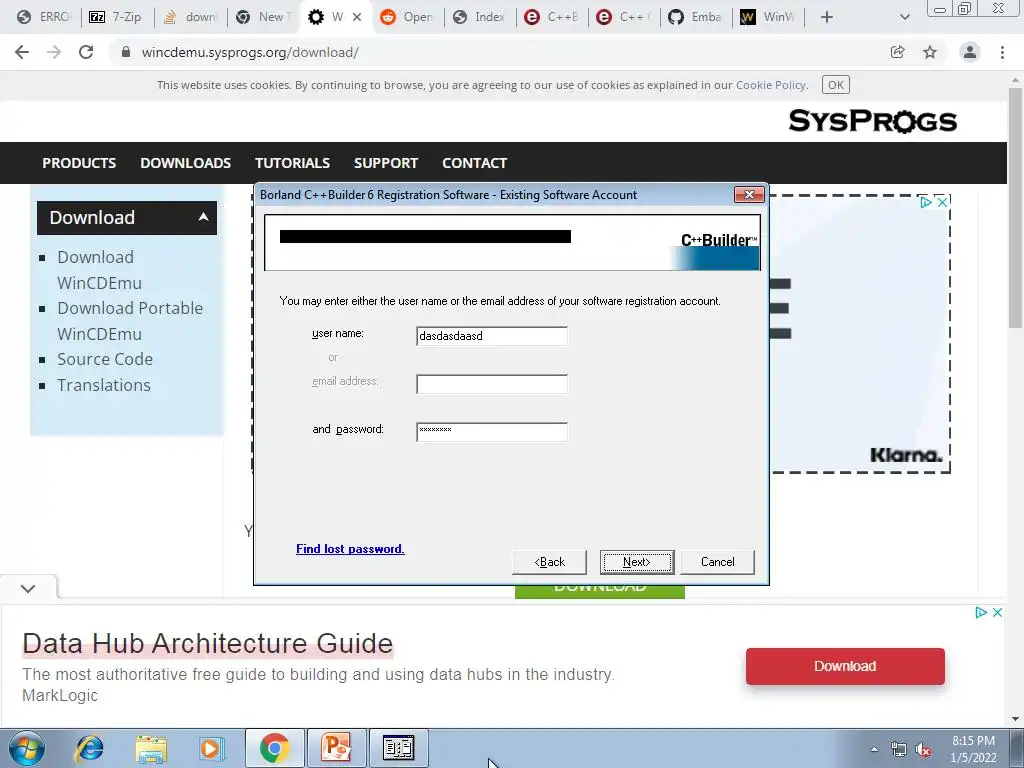
Task: Open the Source Code sidebar link
Action: coord(104,359)
